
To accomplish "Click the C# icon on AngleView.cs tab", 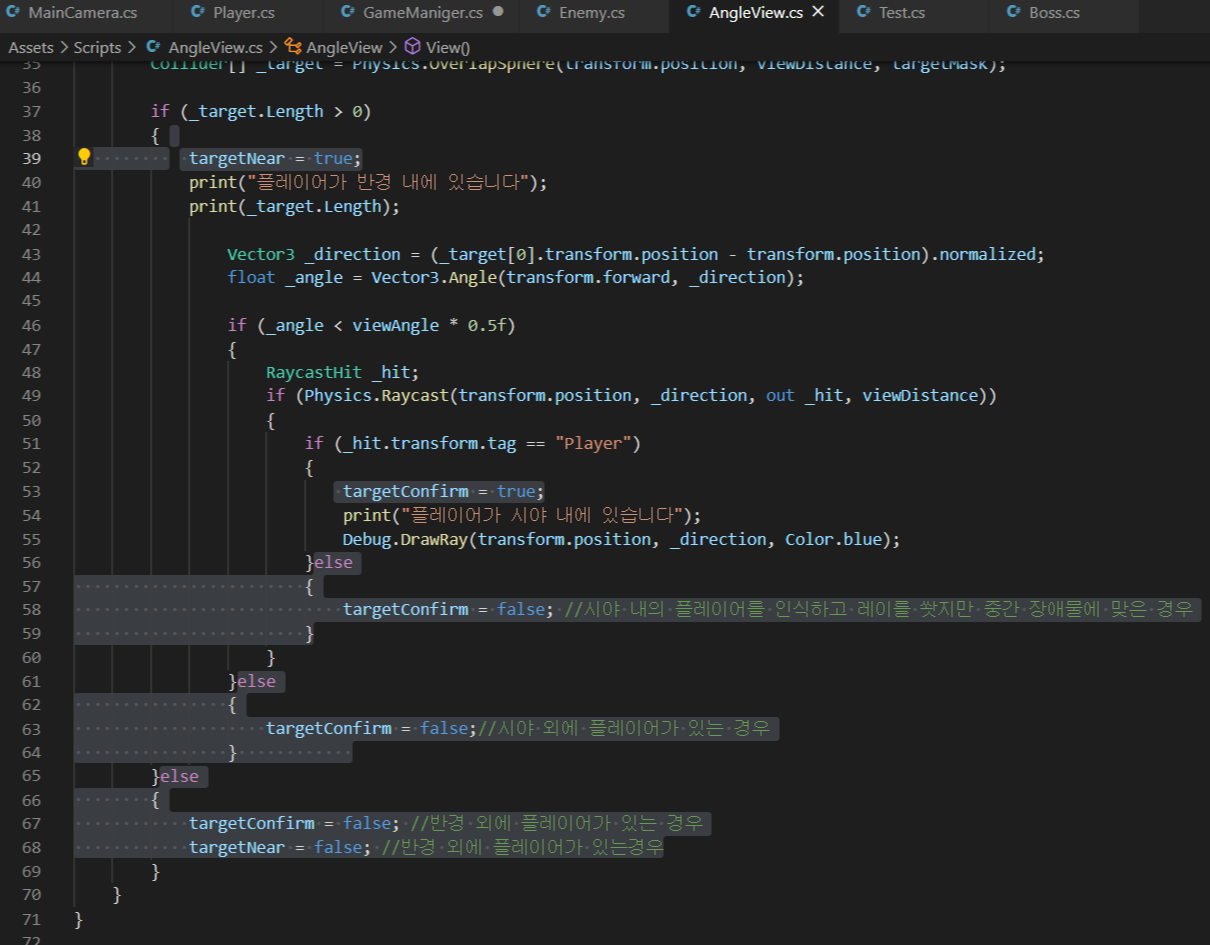I will [x=693, y=13].
